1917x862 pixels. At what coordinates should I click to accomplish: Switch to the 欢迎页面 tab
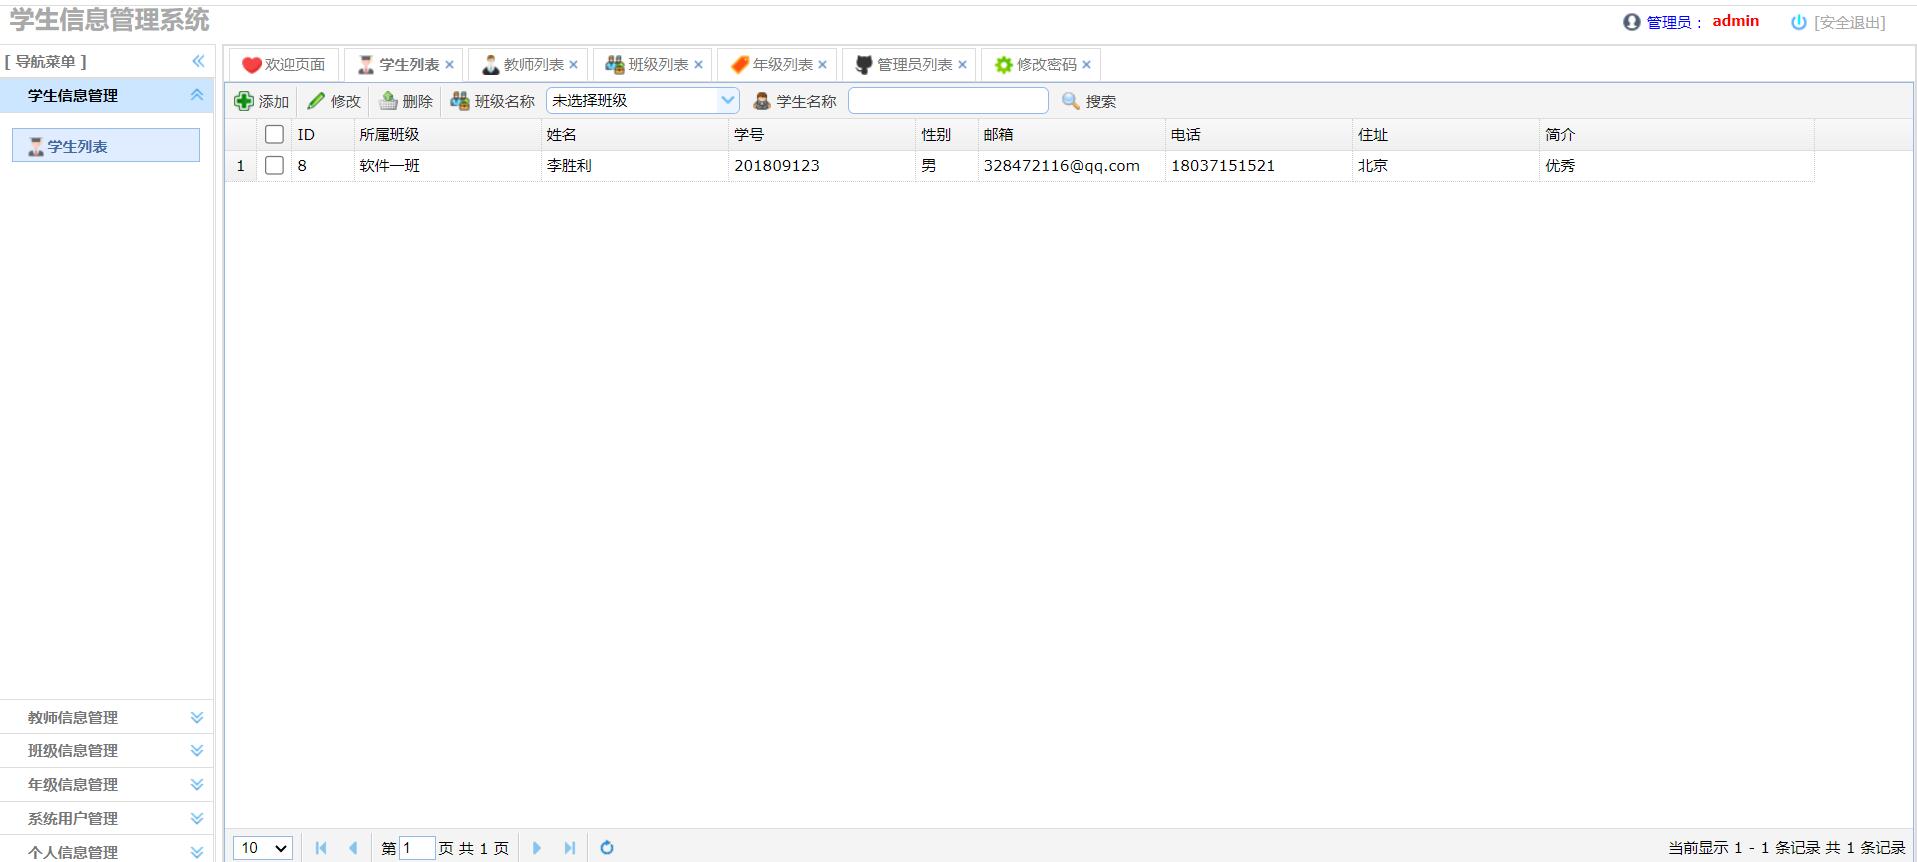point(285,65)
